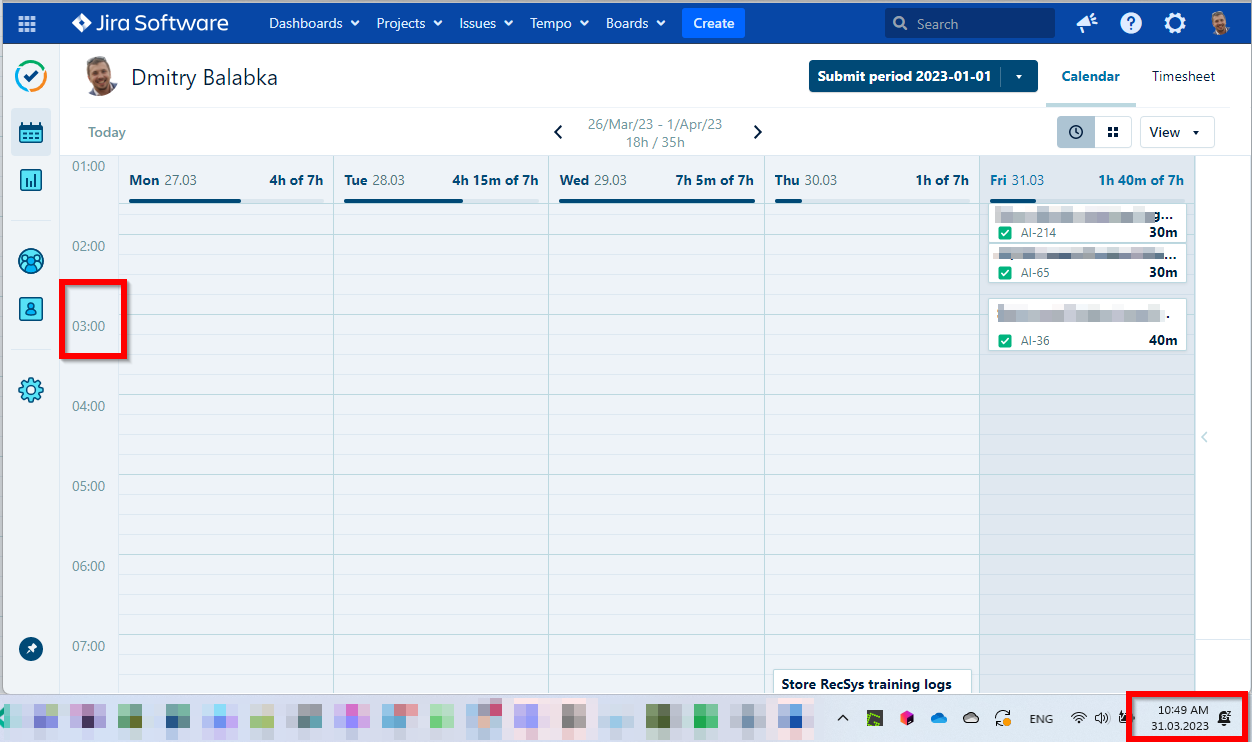The width and height of the screenshot is (1252, 742).
Task: Click the pin sidebar icon
Action: (x=31, y=649)
